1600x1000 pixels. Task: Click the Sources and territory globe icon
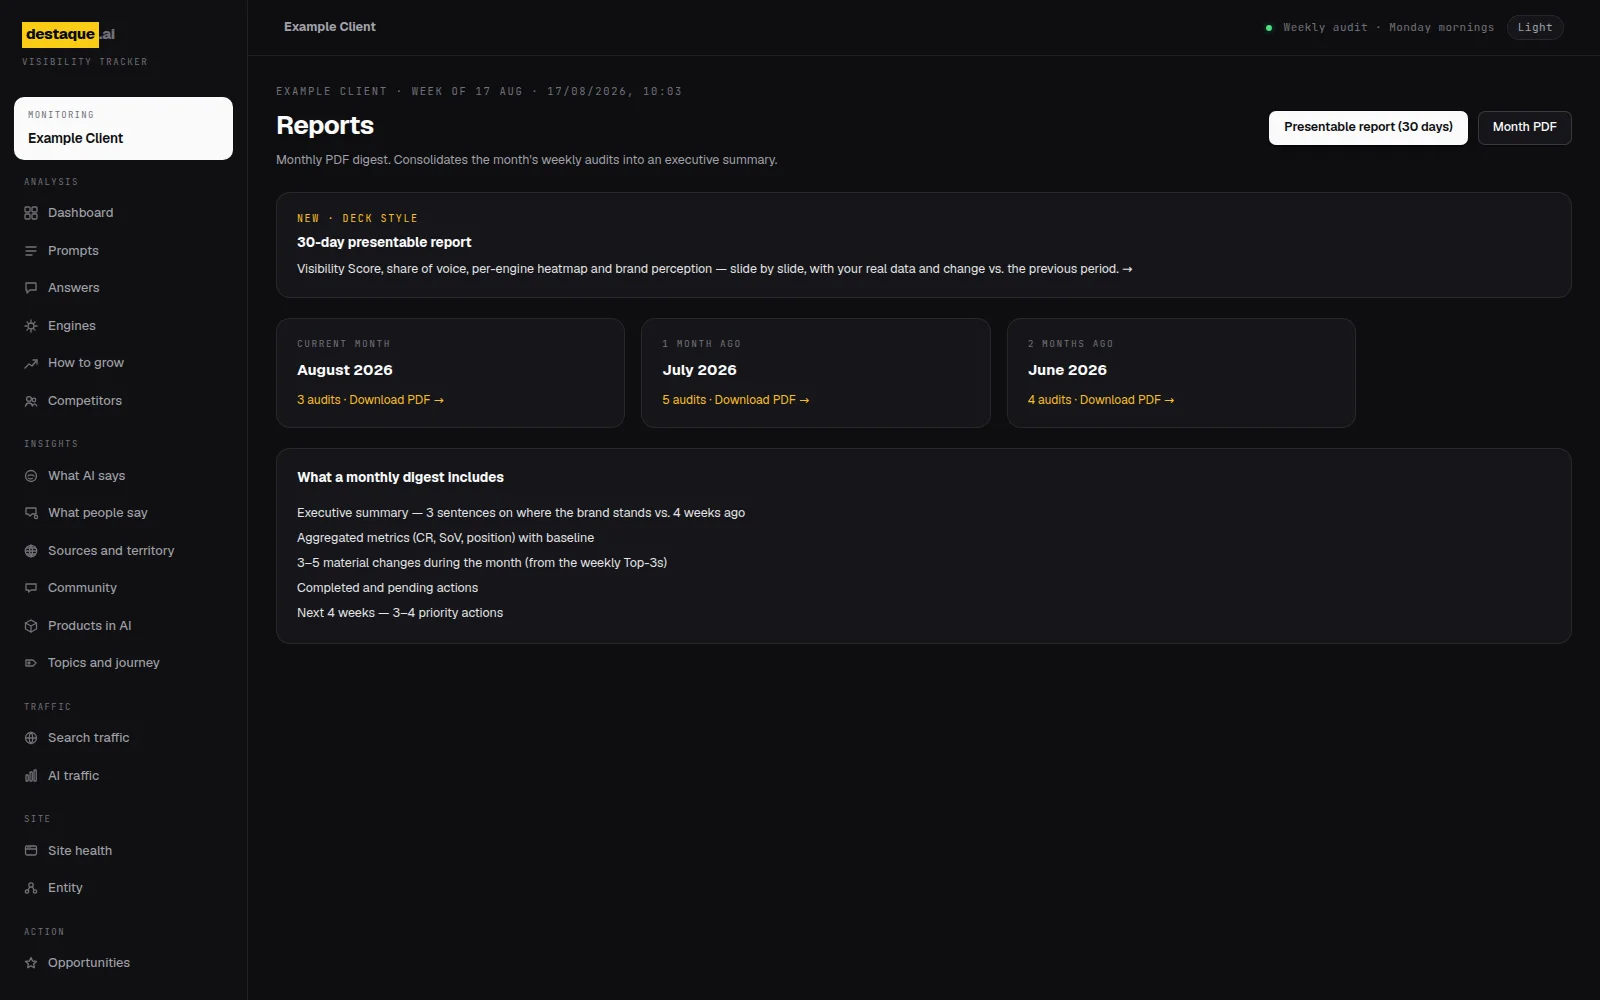coord(31,551)
